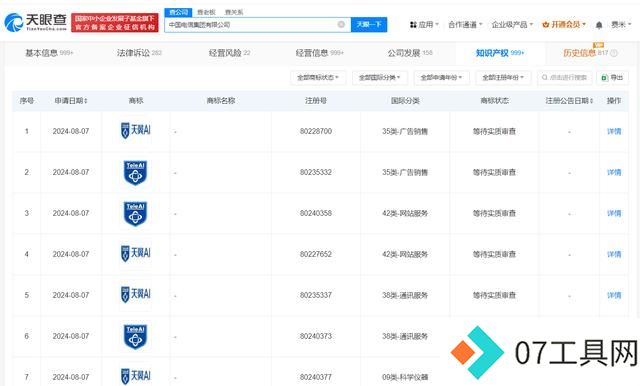Open the 全部商标状态 filter dropdown

click(318, 78)
